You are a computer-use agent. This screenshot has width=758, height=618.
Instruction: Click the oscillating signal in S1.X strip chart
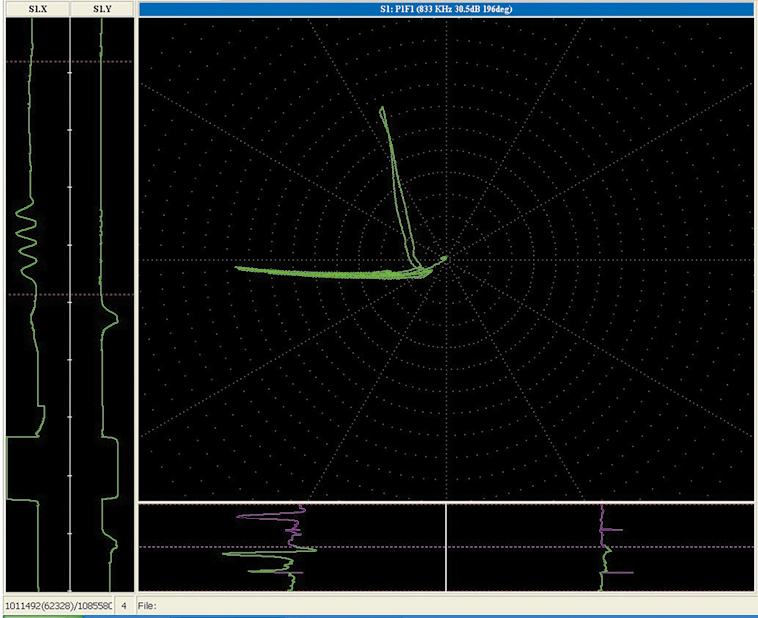pyautogui.click(x=25, y=238)
